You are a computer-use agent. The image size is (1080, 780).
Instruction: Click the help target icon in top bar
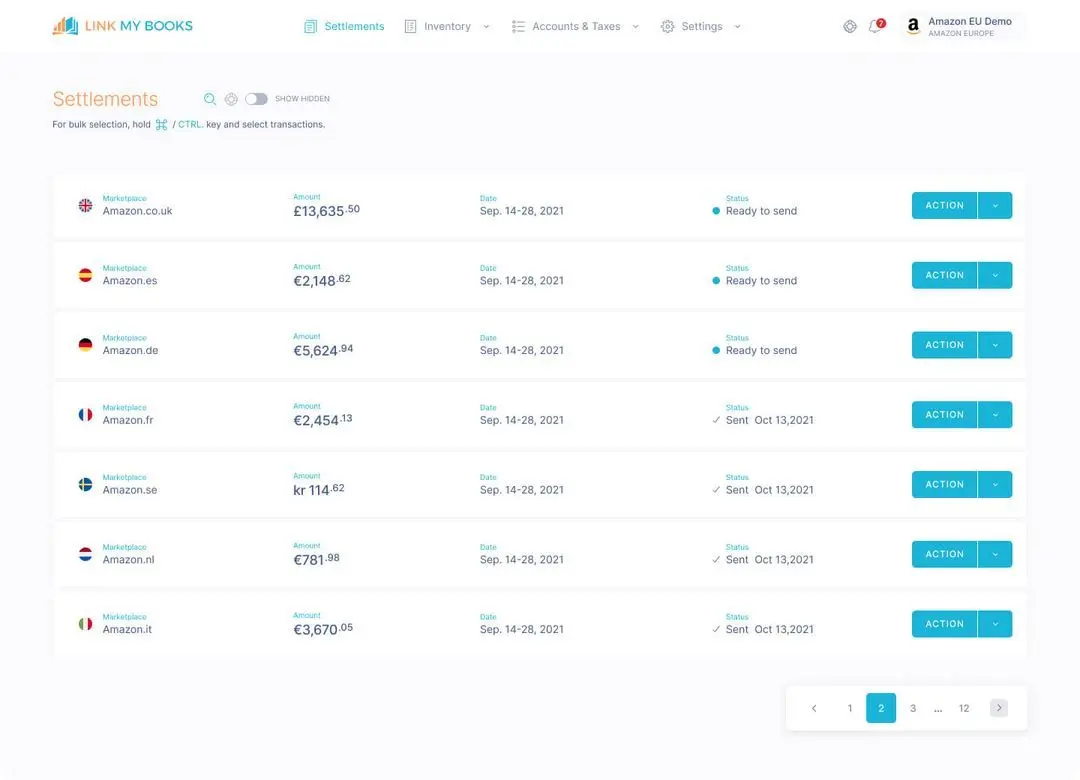point(849,25)
